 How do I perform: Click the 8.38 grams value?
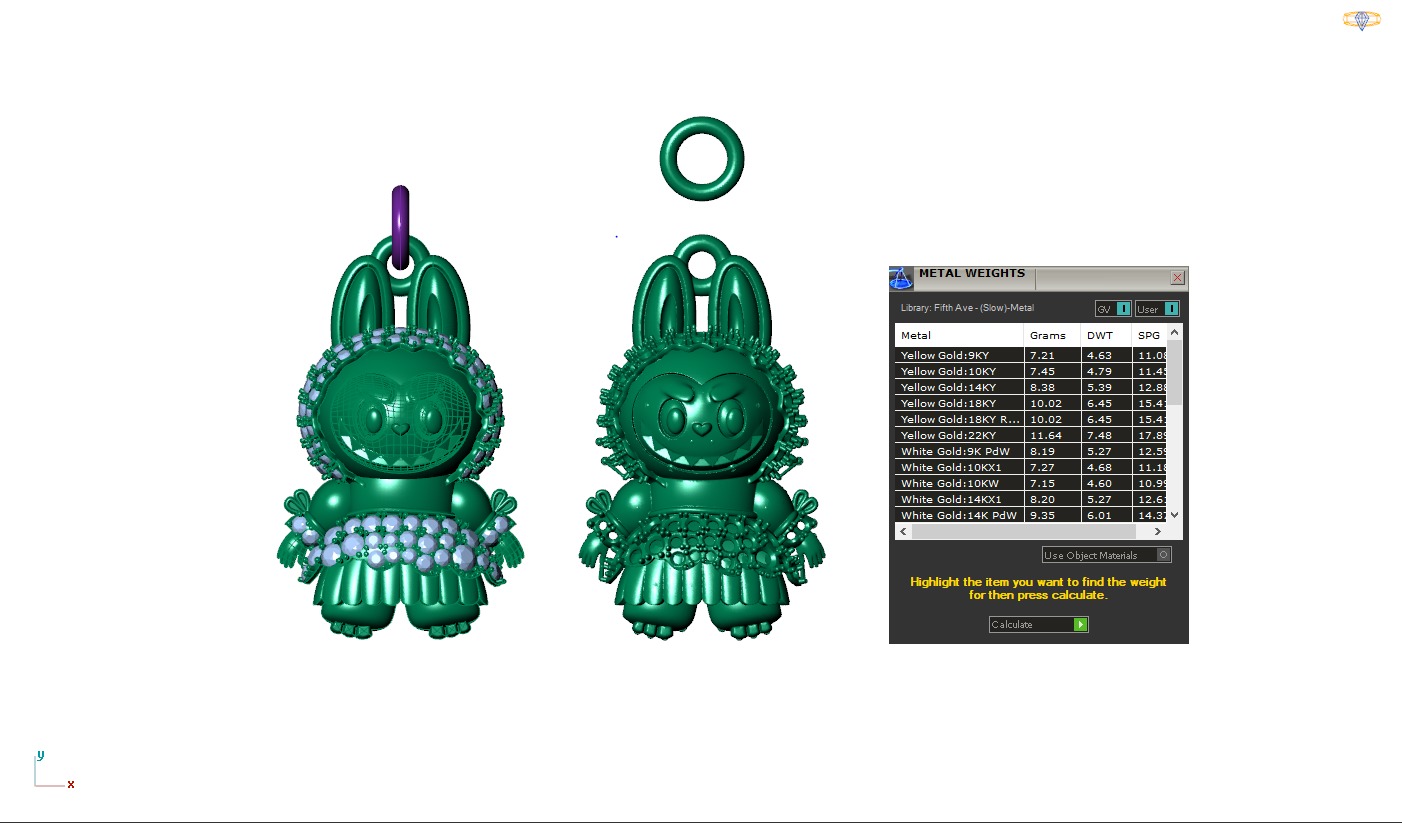1042,387
